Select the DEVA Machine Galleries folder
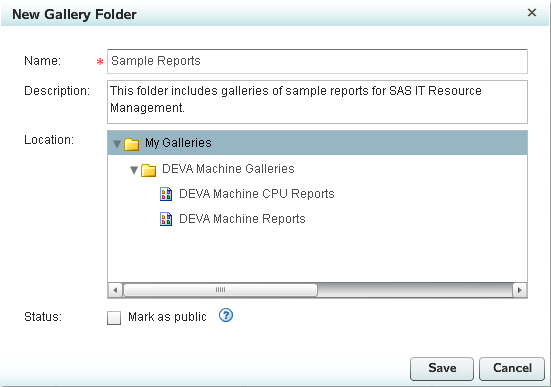 tap(228, 169)
